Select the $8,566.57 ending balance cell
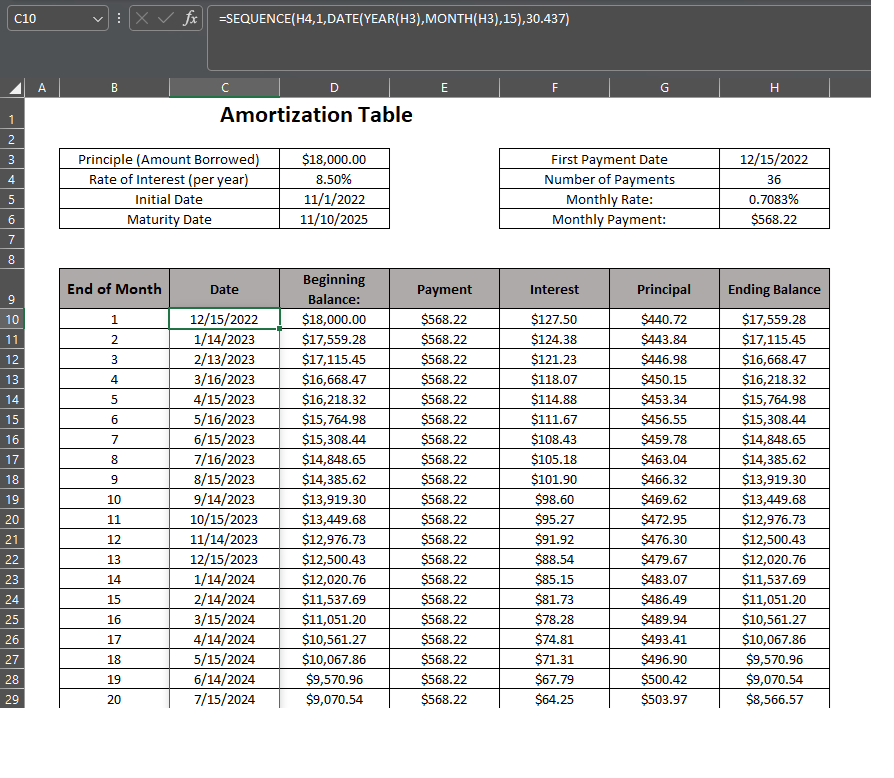 tap(774, 699)
